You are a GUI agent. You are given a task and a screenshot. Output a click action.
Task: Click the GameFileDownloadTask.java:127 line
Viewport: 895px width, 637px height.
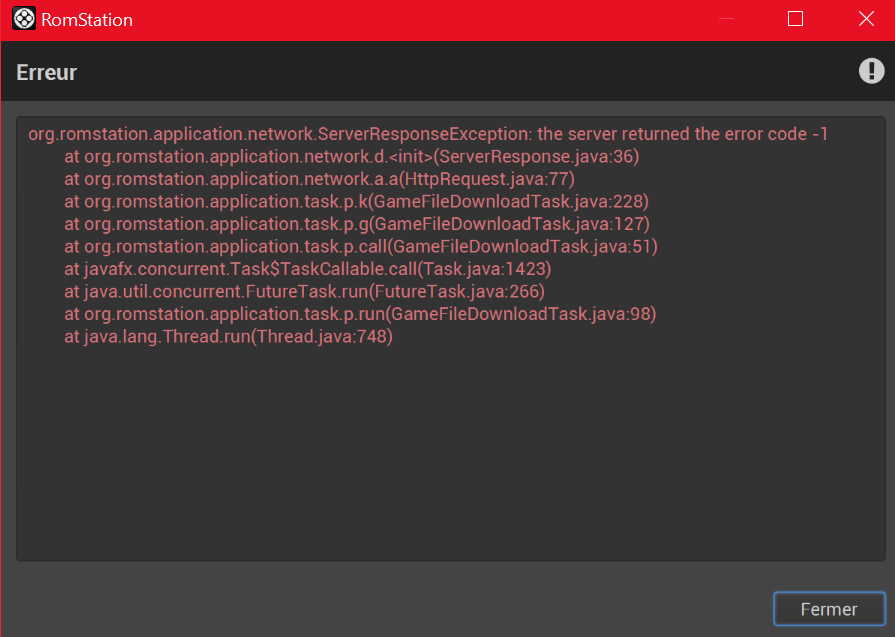(x=357, y=224)
